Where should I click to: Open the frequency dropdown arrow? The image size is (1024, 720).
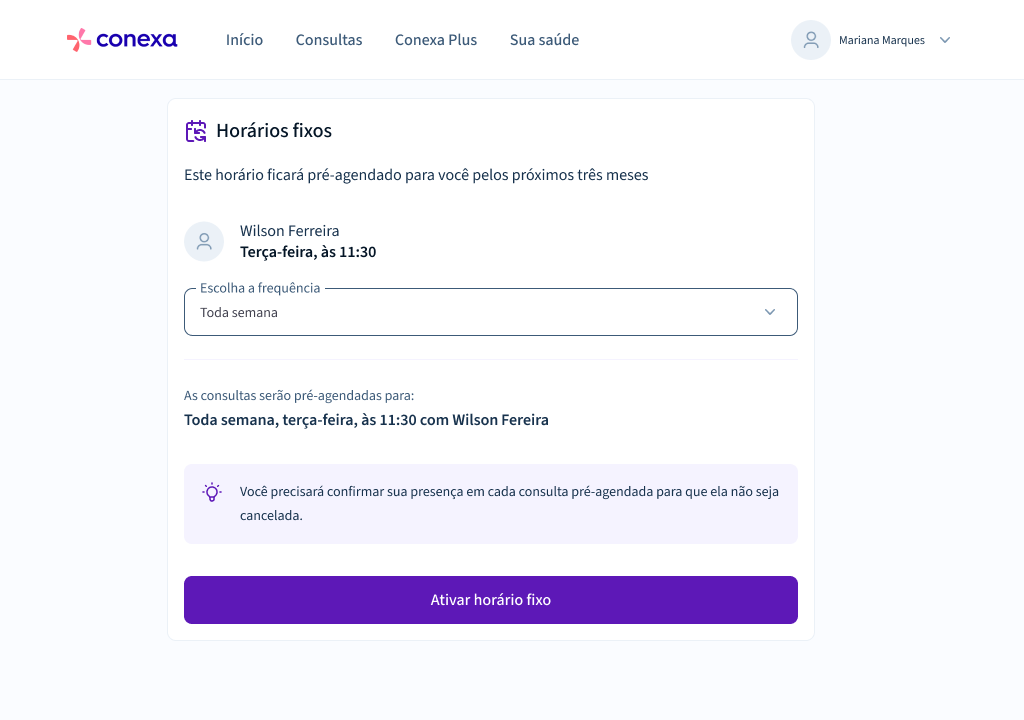pos(770,312)
